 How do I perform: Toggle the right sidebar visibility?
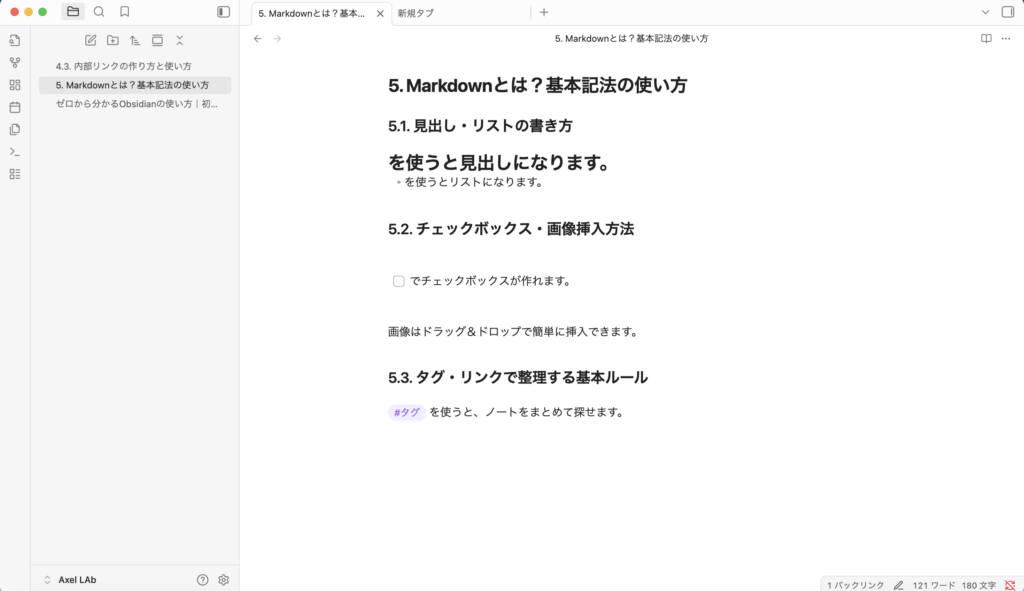click(1007, 12)
